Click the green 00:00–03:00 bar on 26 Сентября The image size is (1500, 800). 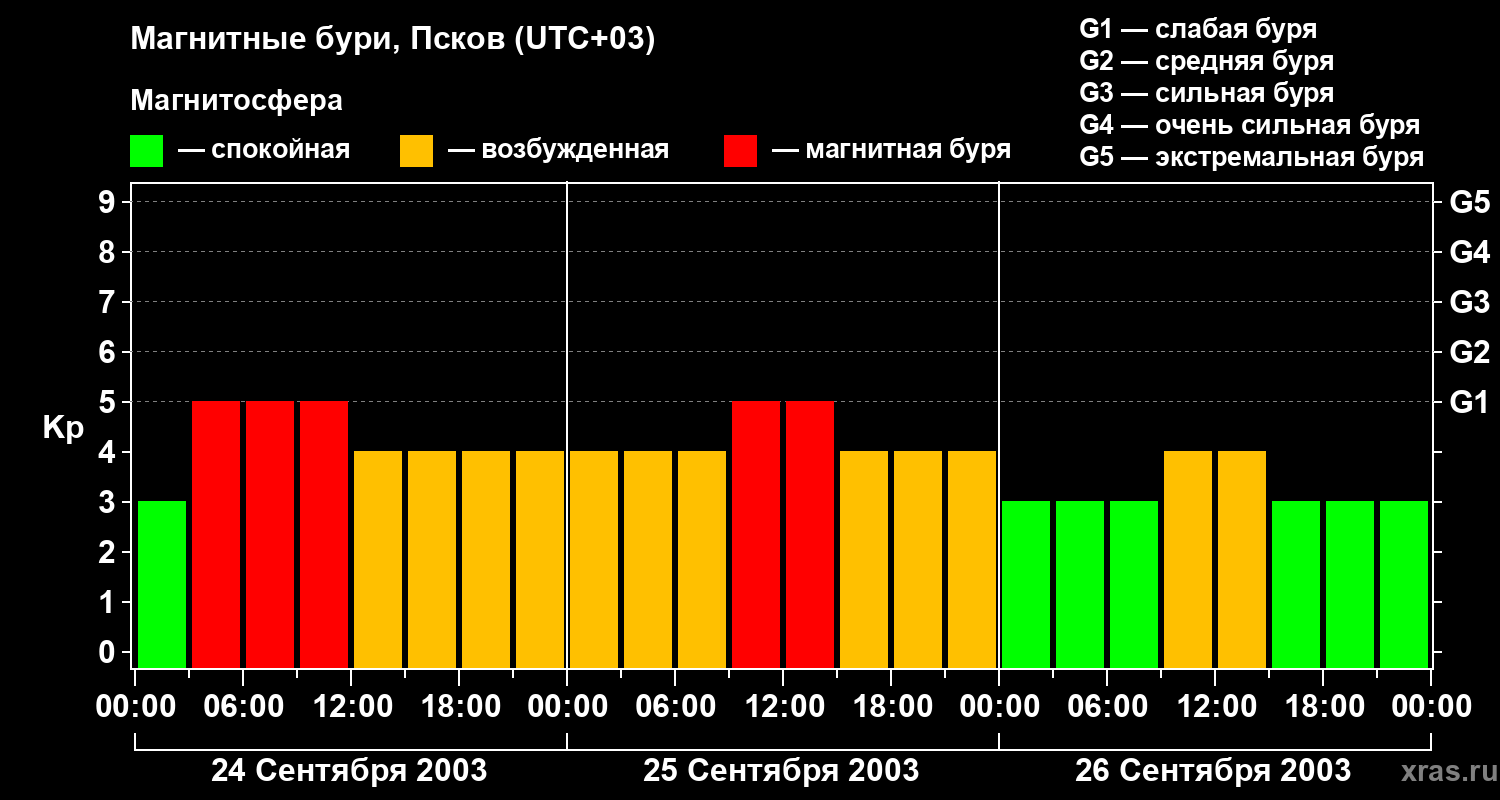coord(1026,585)
